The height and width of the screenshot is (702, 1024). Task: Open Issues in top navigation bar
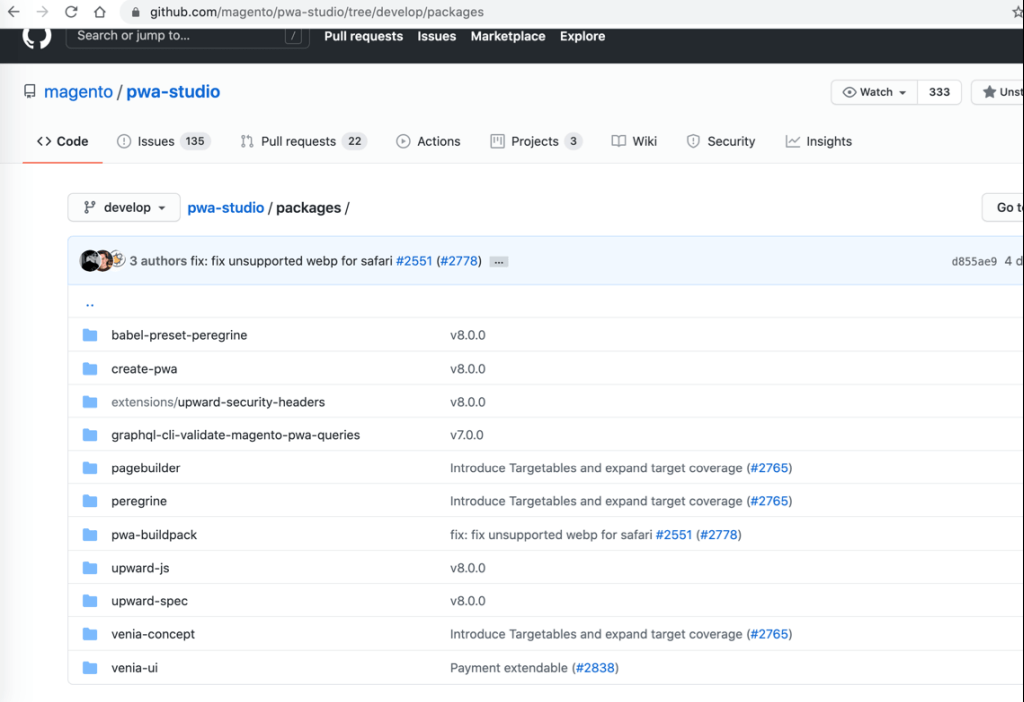tap(437, 37)
